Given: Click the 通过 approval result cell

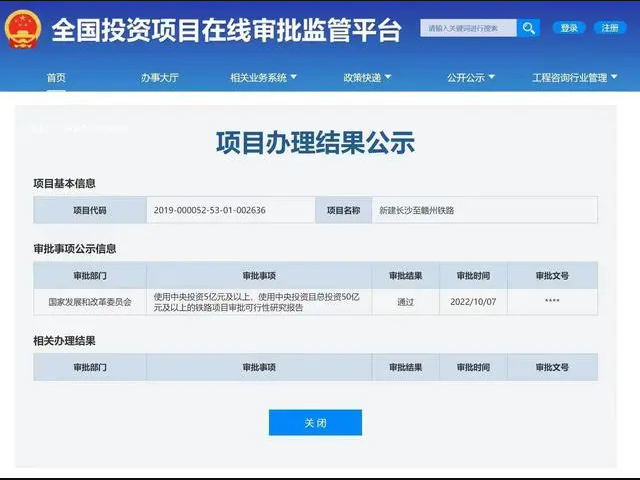Looking at the screenshot, I should [x=405, y=301].
